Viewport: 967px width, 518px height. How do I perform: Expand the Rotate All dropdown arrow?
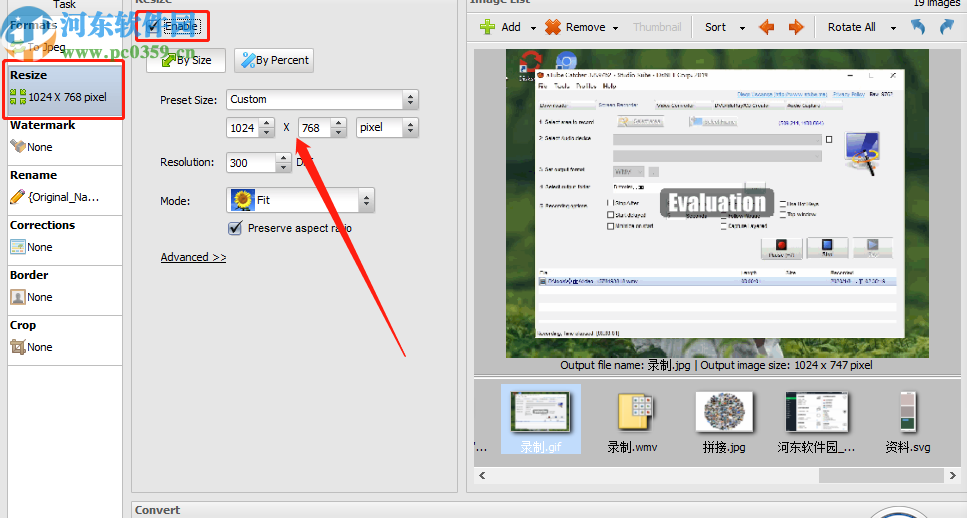893,28
